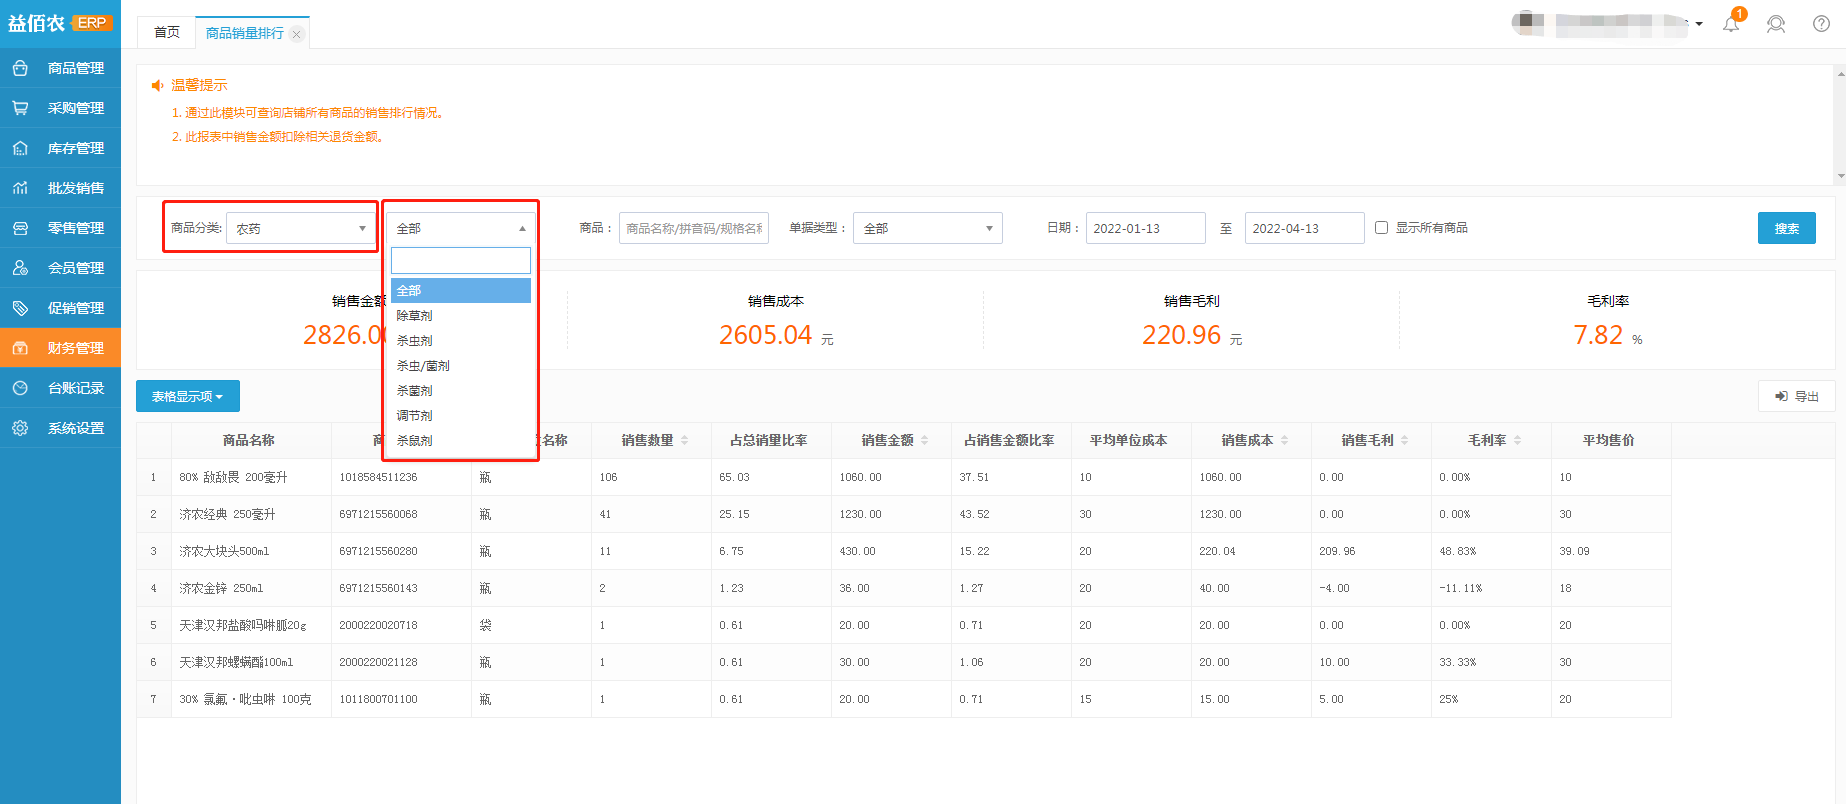Click the 导出 export button
This screenshot has width=1846, height=804.
click(1796, 397)
